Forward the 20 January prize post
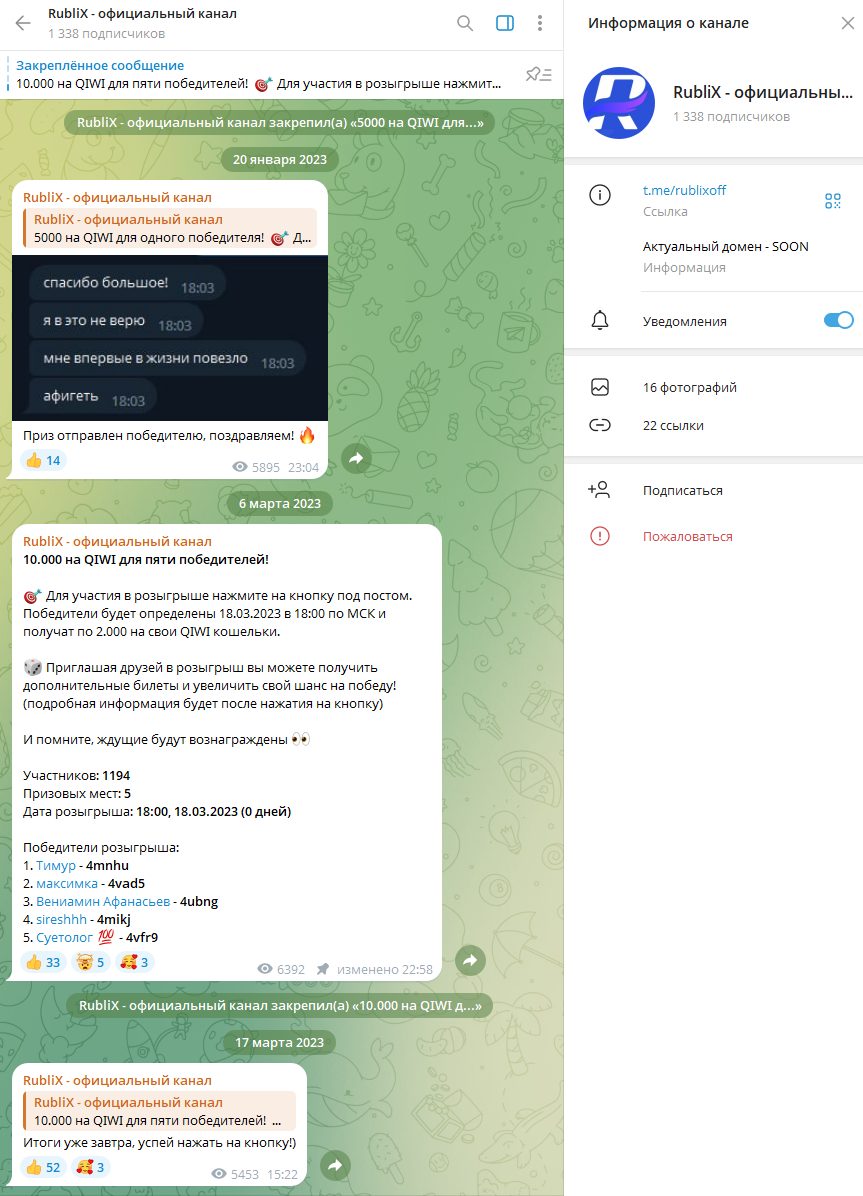863x1196 pixels. [x=356, y=458]
